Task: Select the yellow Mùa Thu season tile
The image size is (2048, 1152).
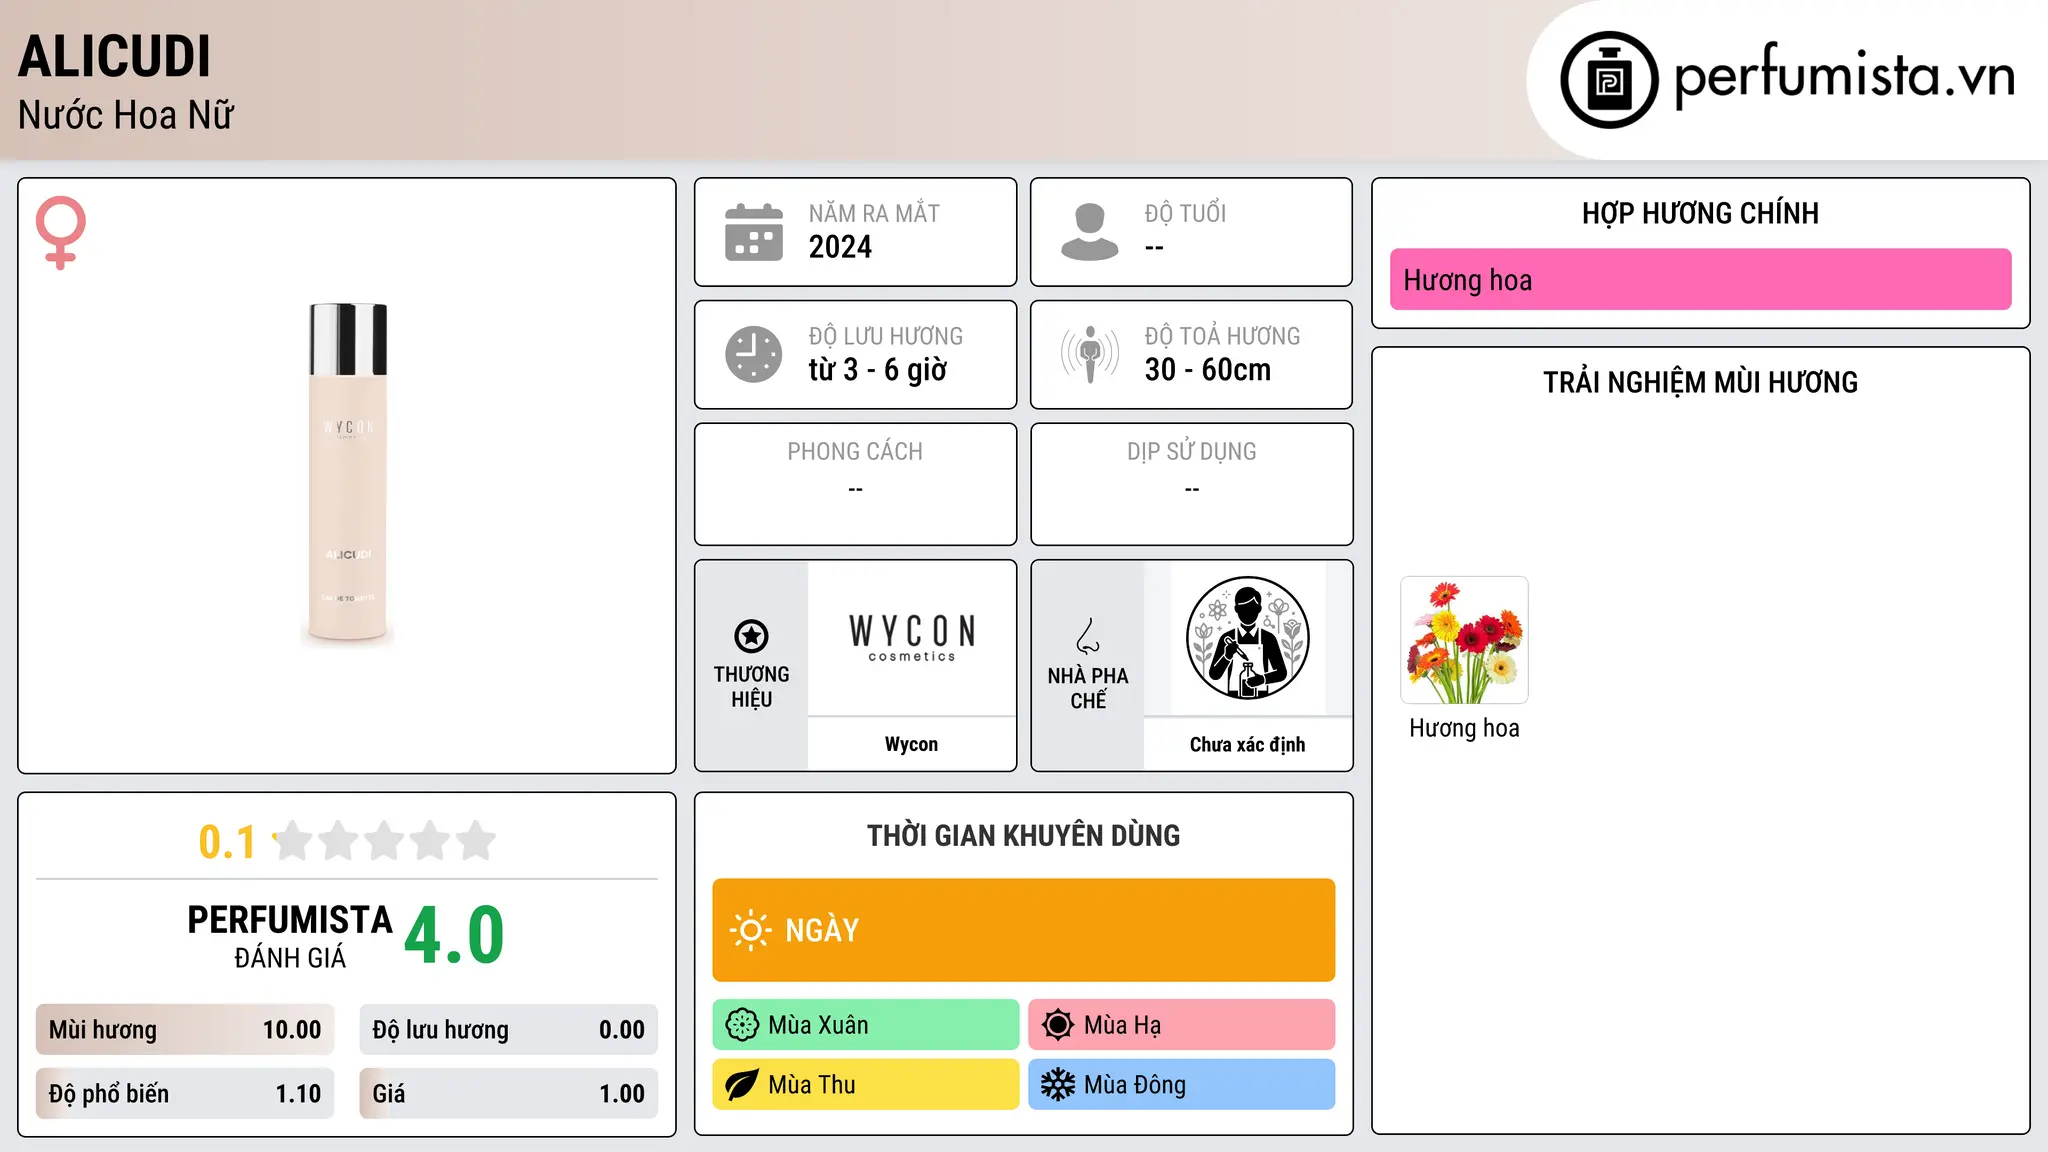Action: (x=866, y=1085)
